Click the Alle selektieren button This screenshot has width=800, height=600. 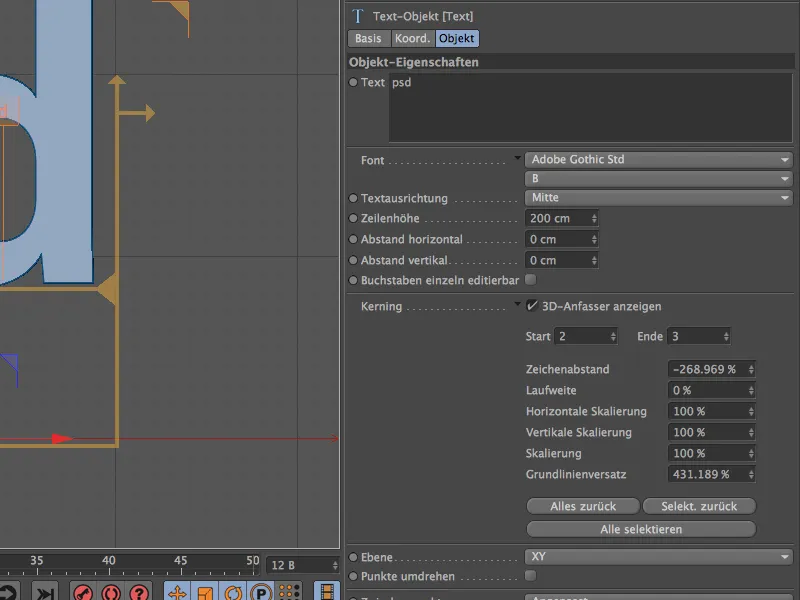pyautogui.click(x=641, y=529)
